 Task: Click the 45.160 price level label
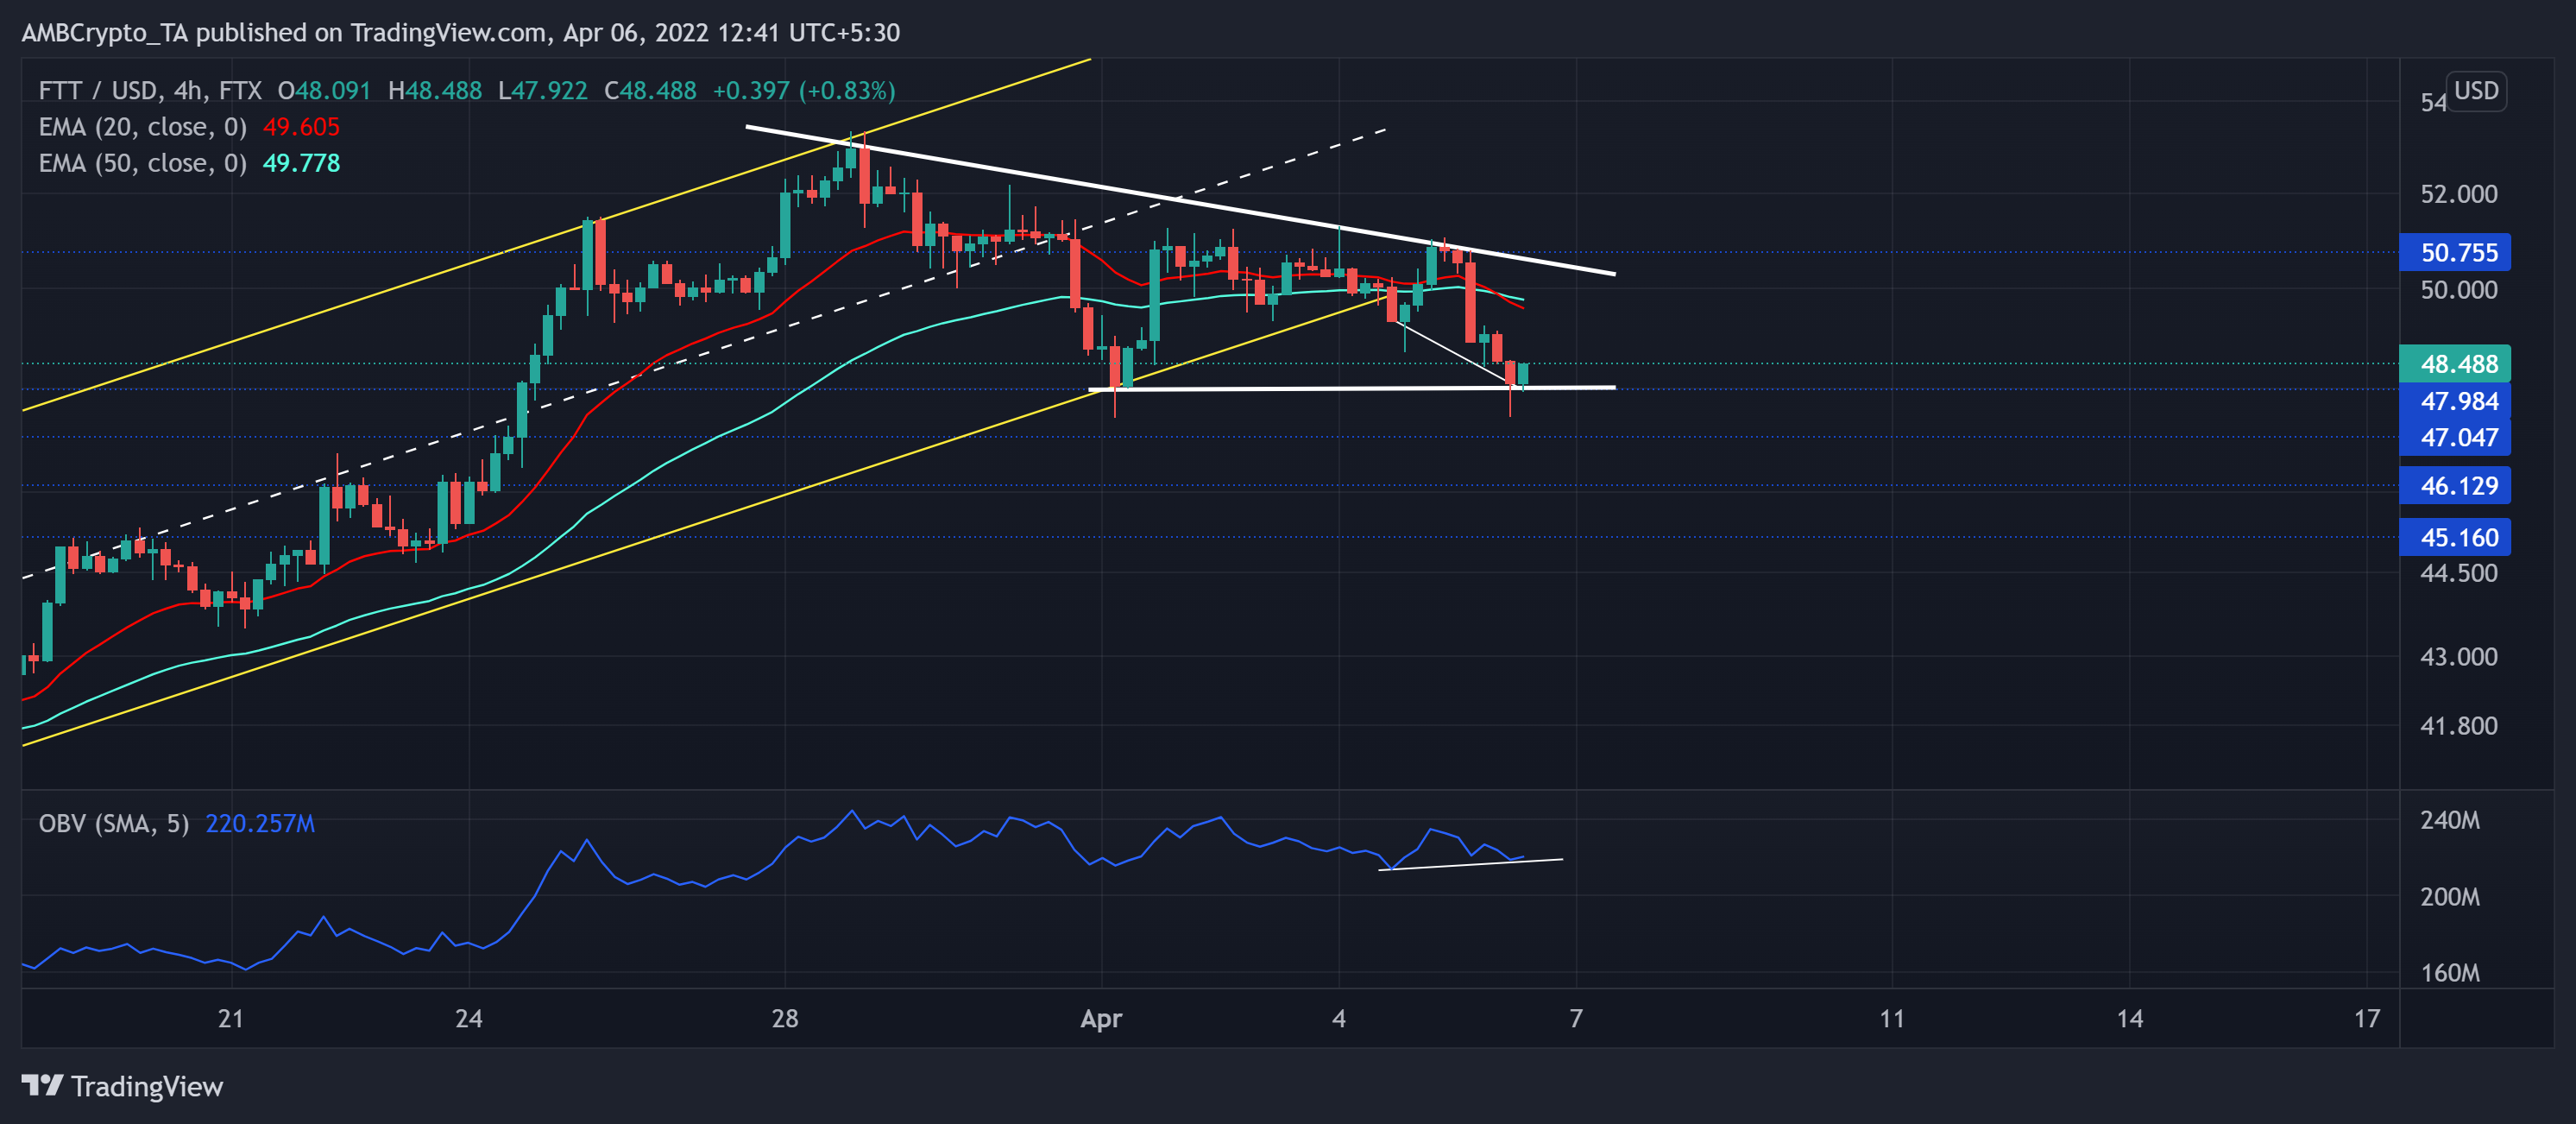click(x=2455, y=537)
